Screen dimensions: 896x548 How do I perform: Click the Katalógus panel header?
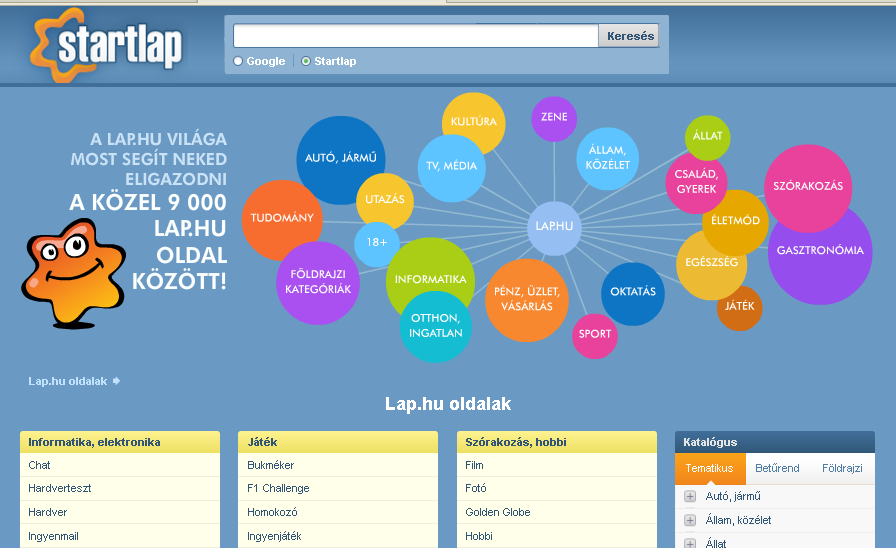click(775, 442)
